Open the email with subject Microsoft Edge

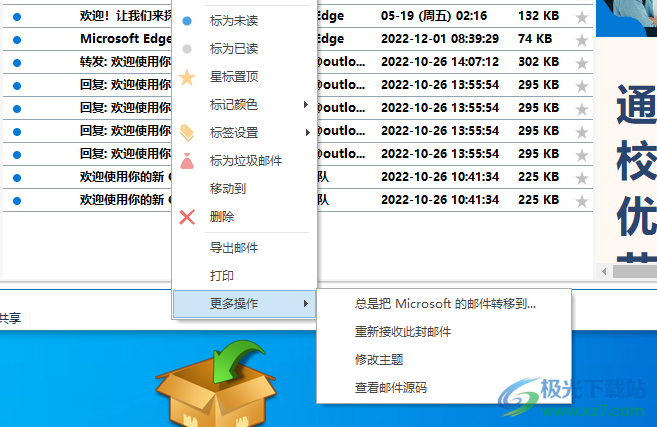(x=126, y=39)
